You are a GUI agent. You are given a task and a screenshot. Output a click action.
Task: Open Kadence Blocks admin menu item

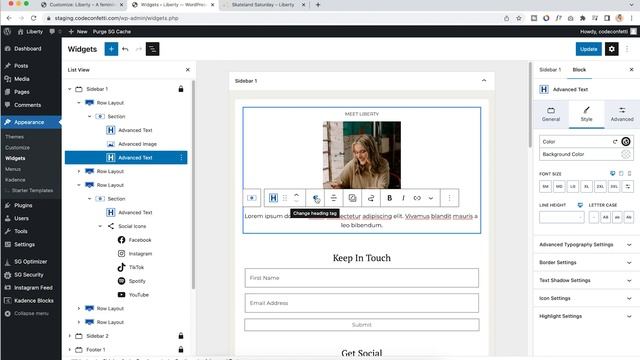(x=33, y=300)
